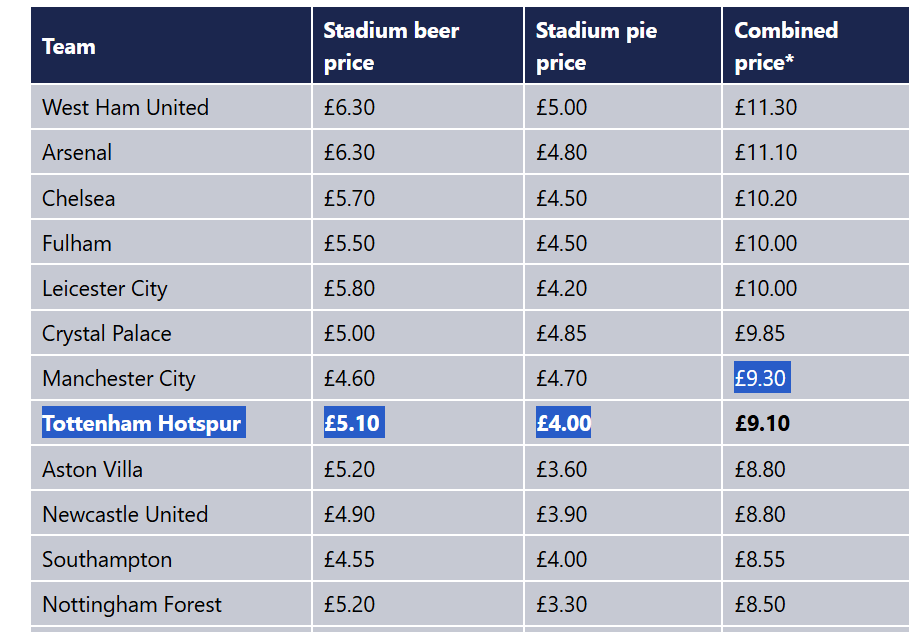Click Chelsea's pie price £4.50
This screenshot has width=909, height=632.
click(562, 198)
